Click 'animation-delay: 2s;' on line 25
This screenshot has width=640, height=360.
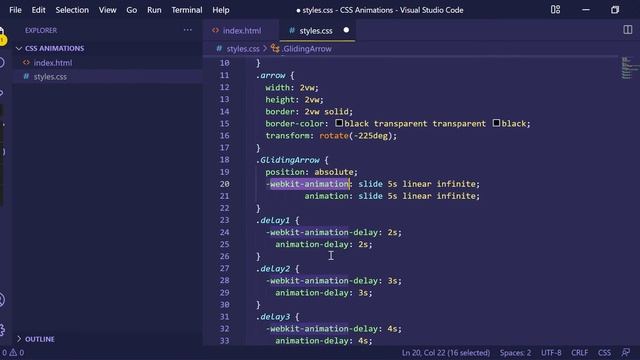click(x=324, y=244)
